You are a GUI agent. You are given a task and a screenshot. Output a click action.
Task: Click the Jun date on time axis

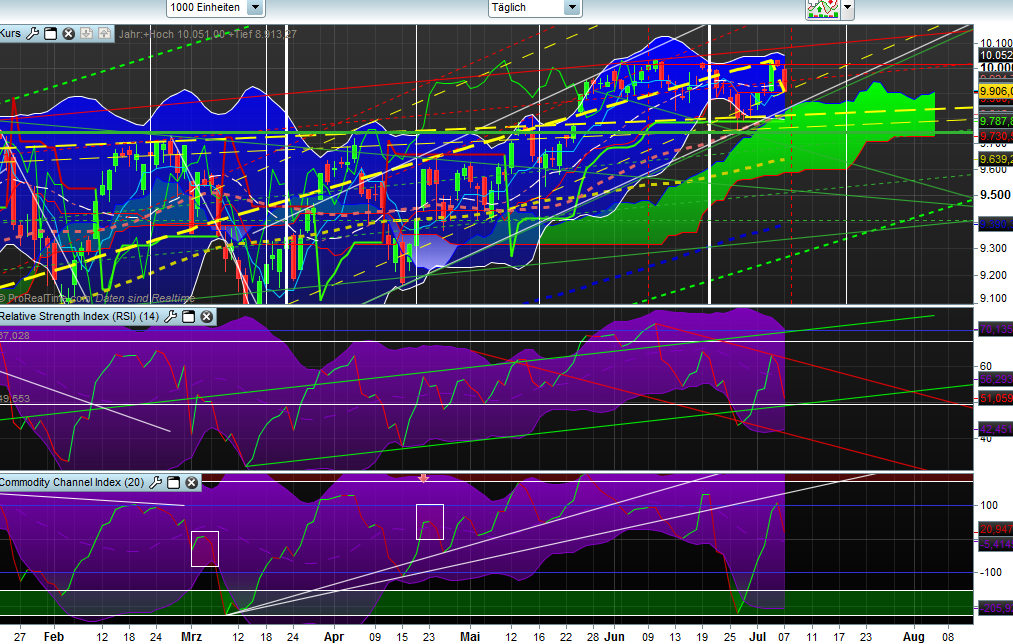[x=614, y=637]
